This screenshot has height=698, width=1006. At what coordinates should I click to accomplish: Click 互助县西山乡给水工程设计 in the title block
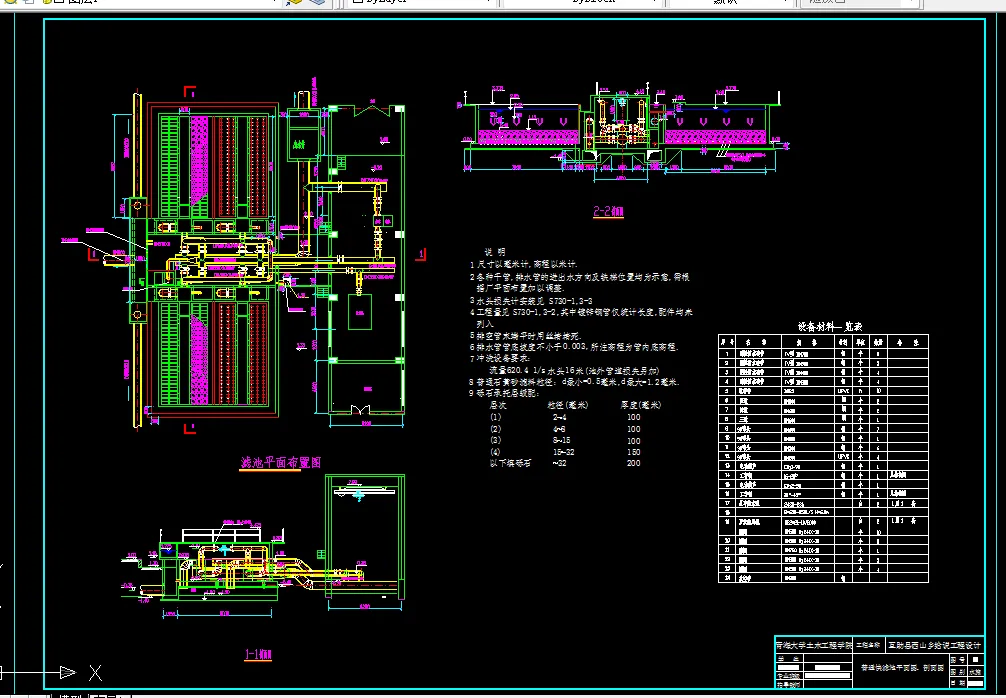[935, 645]
